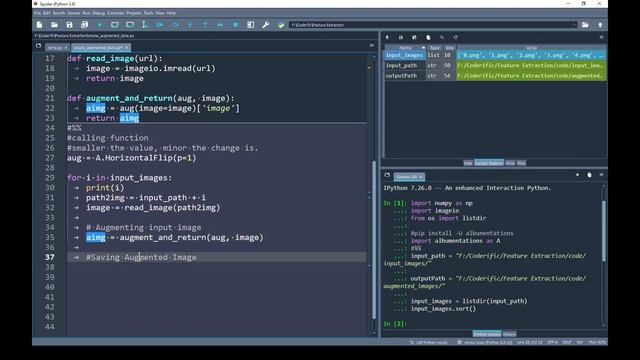Interrupt kernel stop icon in console
Screen dimensions: 640x360
578,175
